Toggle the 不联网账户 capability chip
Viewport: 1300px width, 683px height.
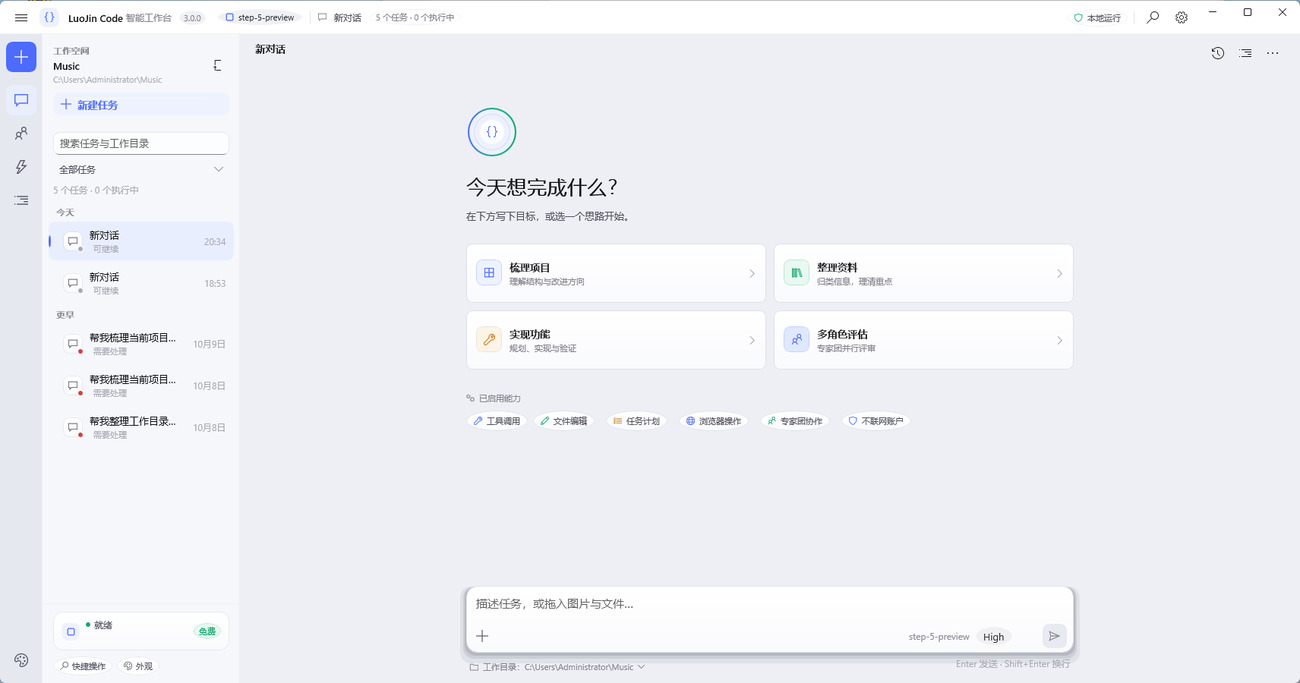tap(876, 421)
